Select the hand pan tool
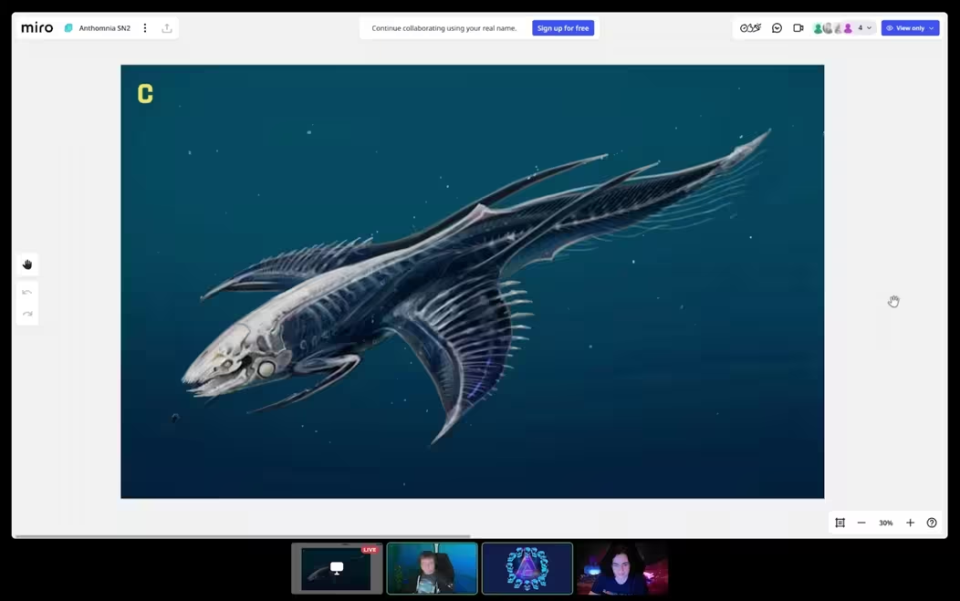 (x=28, y=264)
